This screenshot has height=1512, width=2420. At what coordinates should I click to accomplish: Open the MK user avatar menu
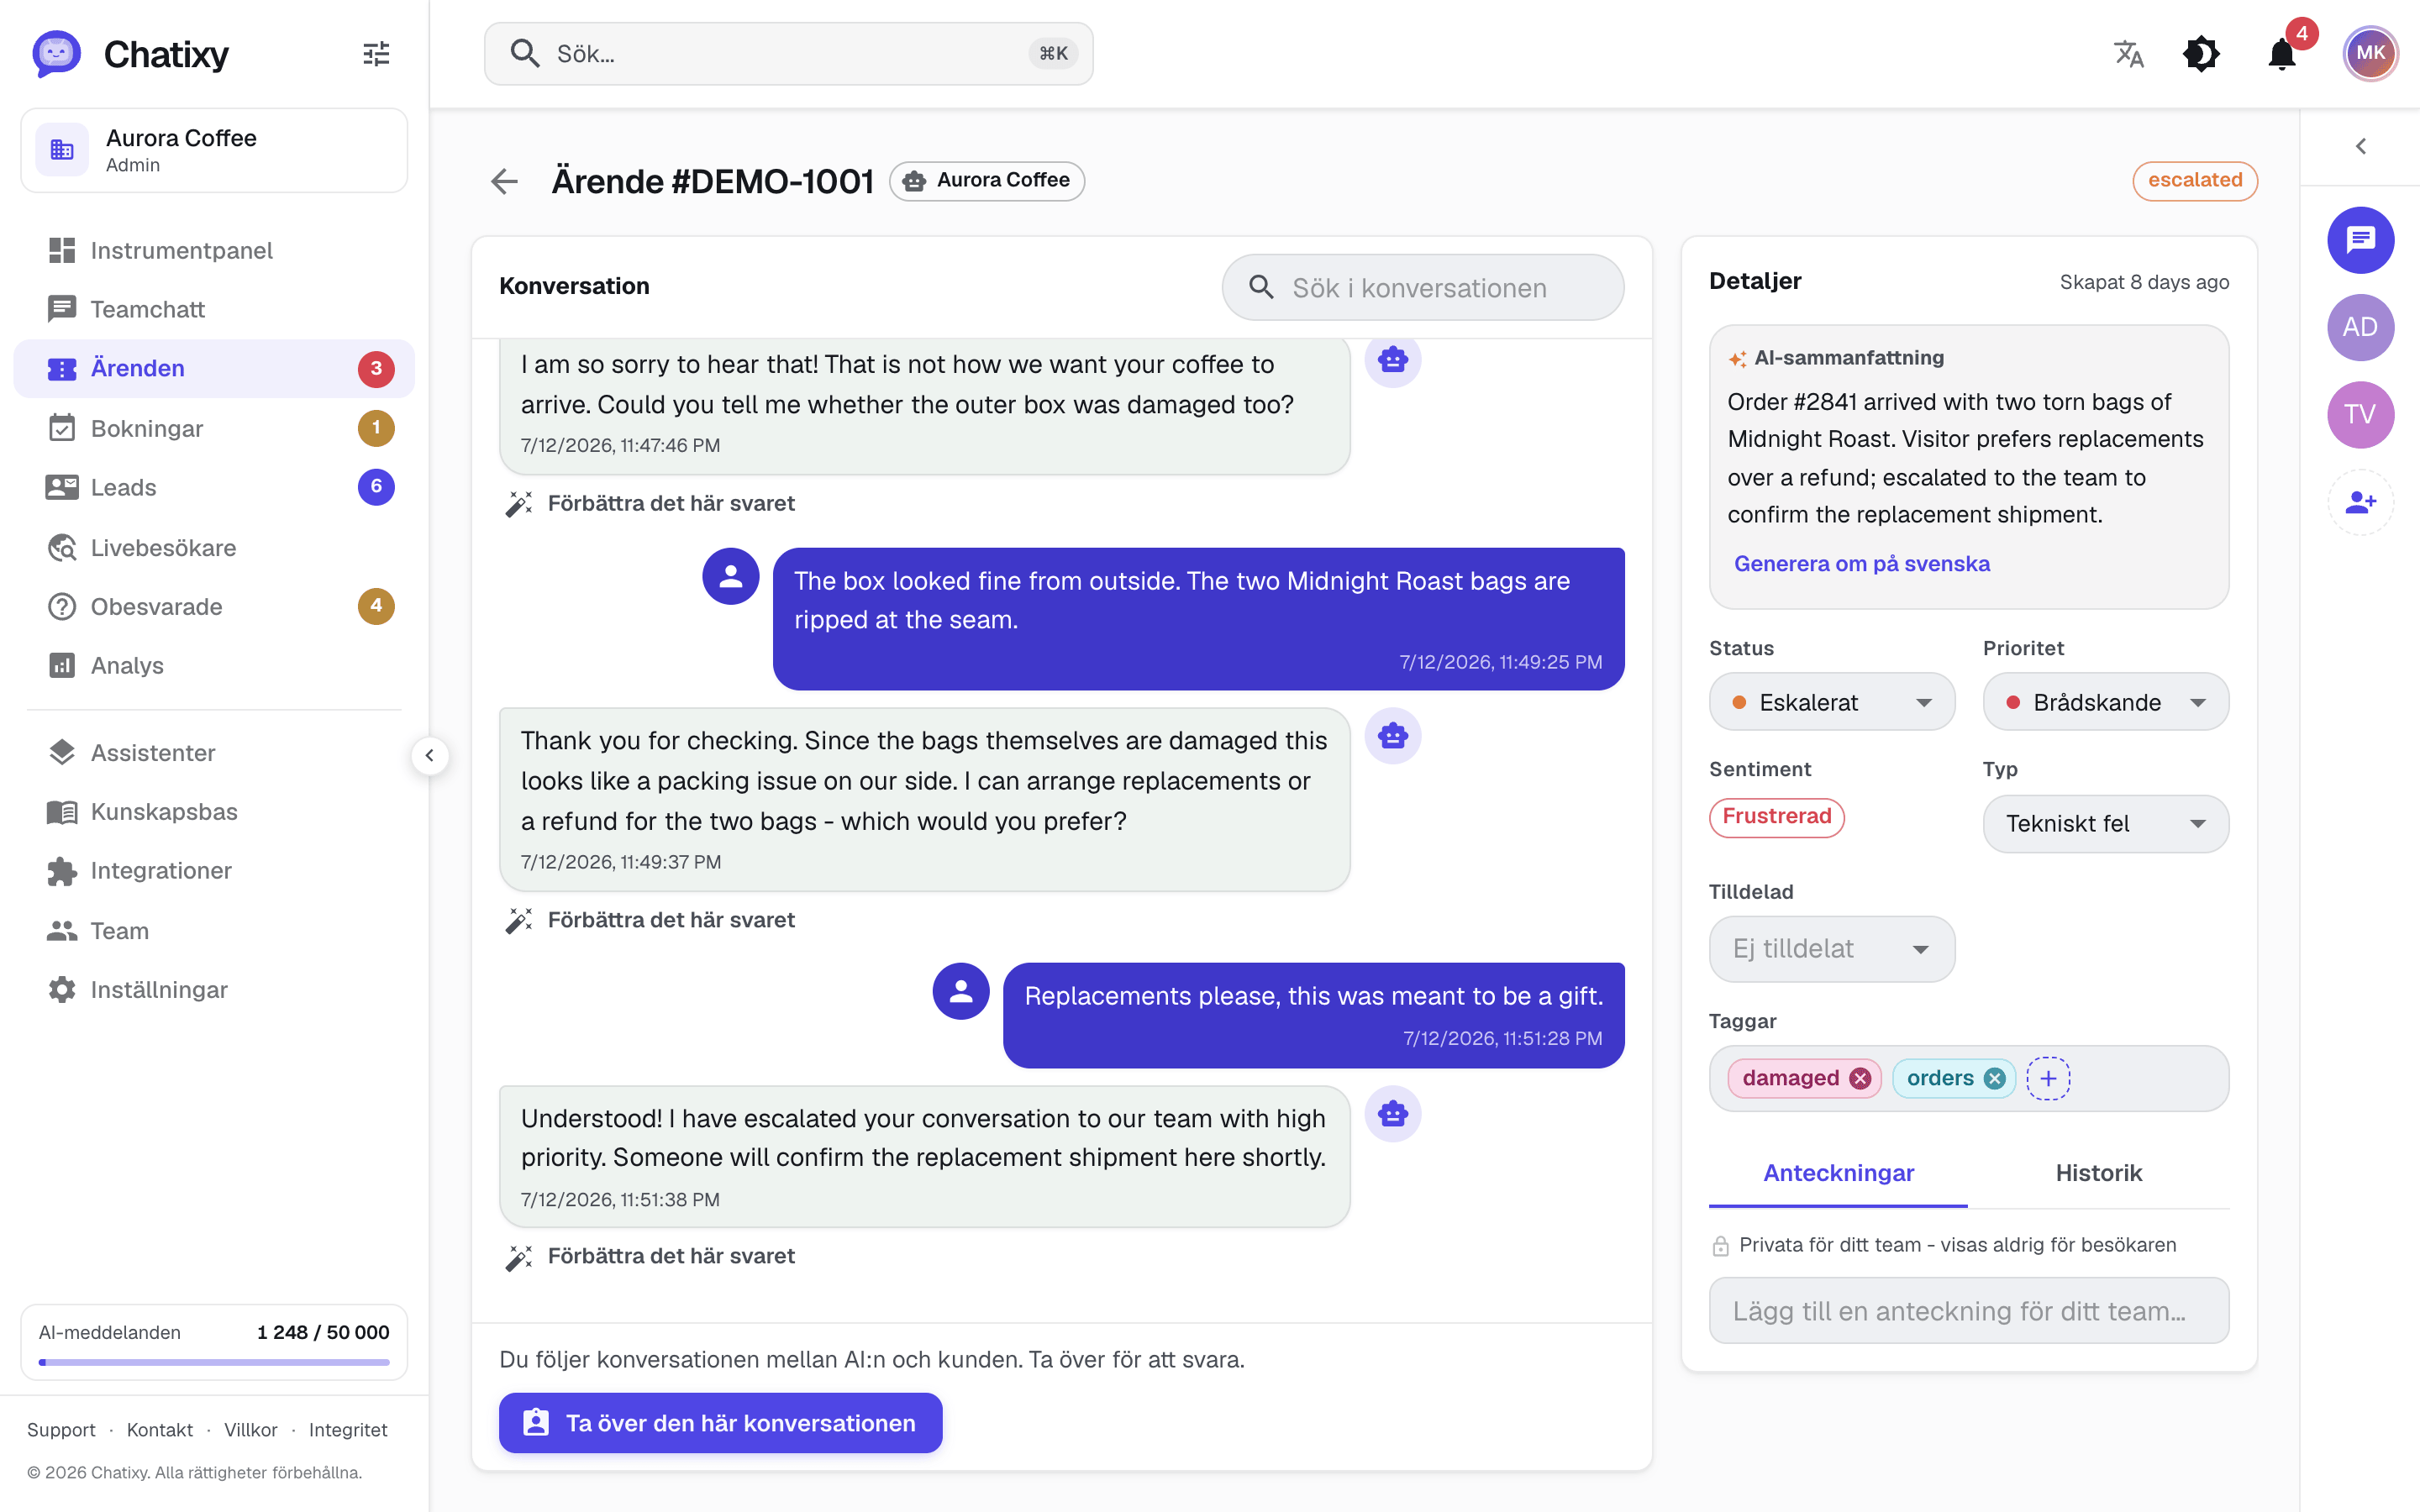coord(2369,53)
